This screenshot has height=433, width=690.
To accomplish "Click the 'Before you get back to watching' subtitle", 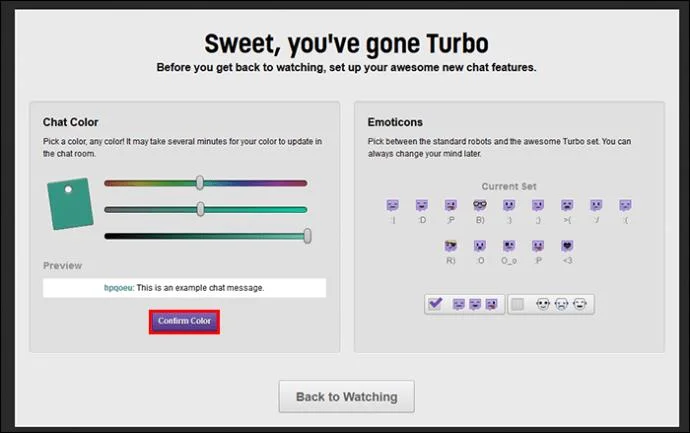I will [346, 67].
